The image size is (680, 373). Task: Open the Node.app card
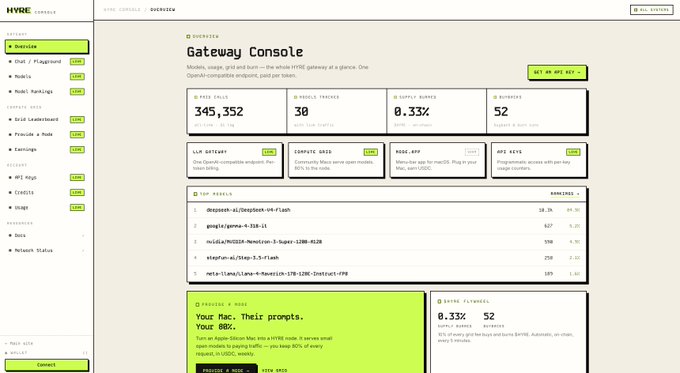(x=437, y=160)
